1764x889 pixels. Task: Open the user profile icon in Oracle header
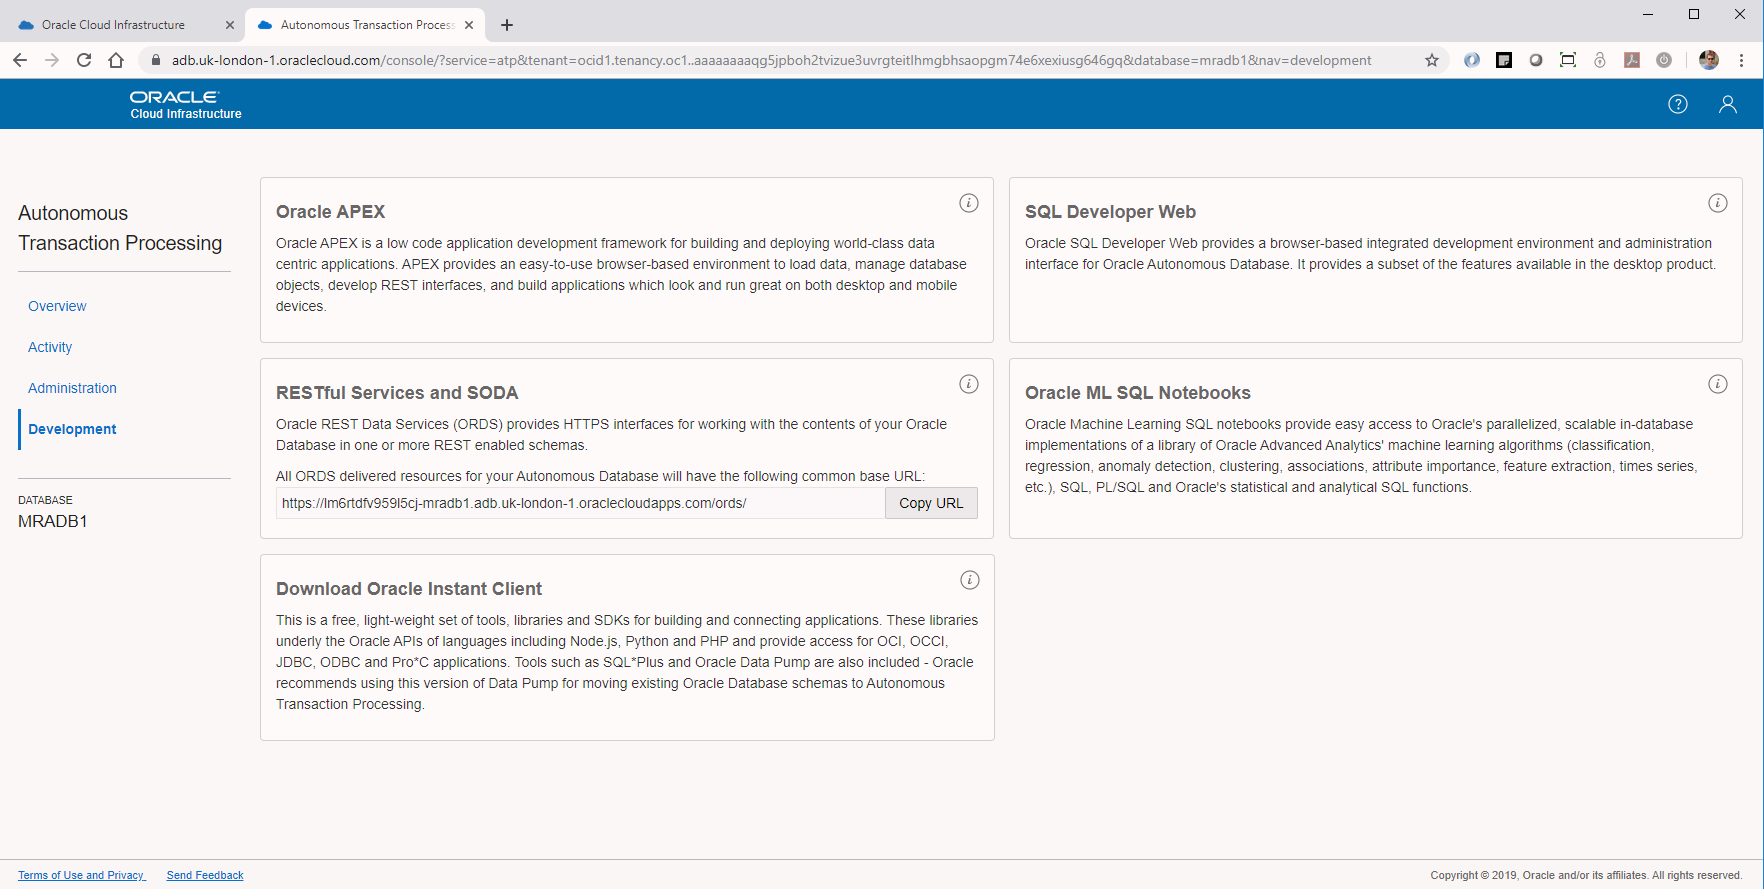1727,104
